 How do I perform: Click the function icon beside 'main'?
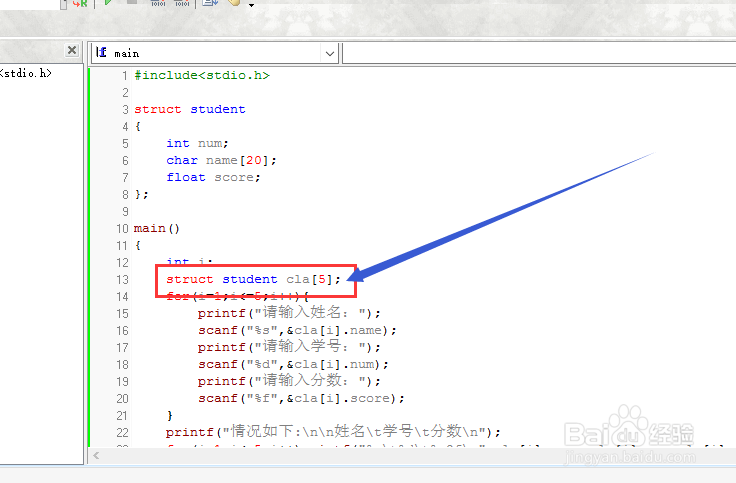coord(101,53)
